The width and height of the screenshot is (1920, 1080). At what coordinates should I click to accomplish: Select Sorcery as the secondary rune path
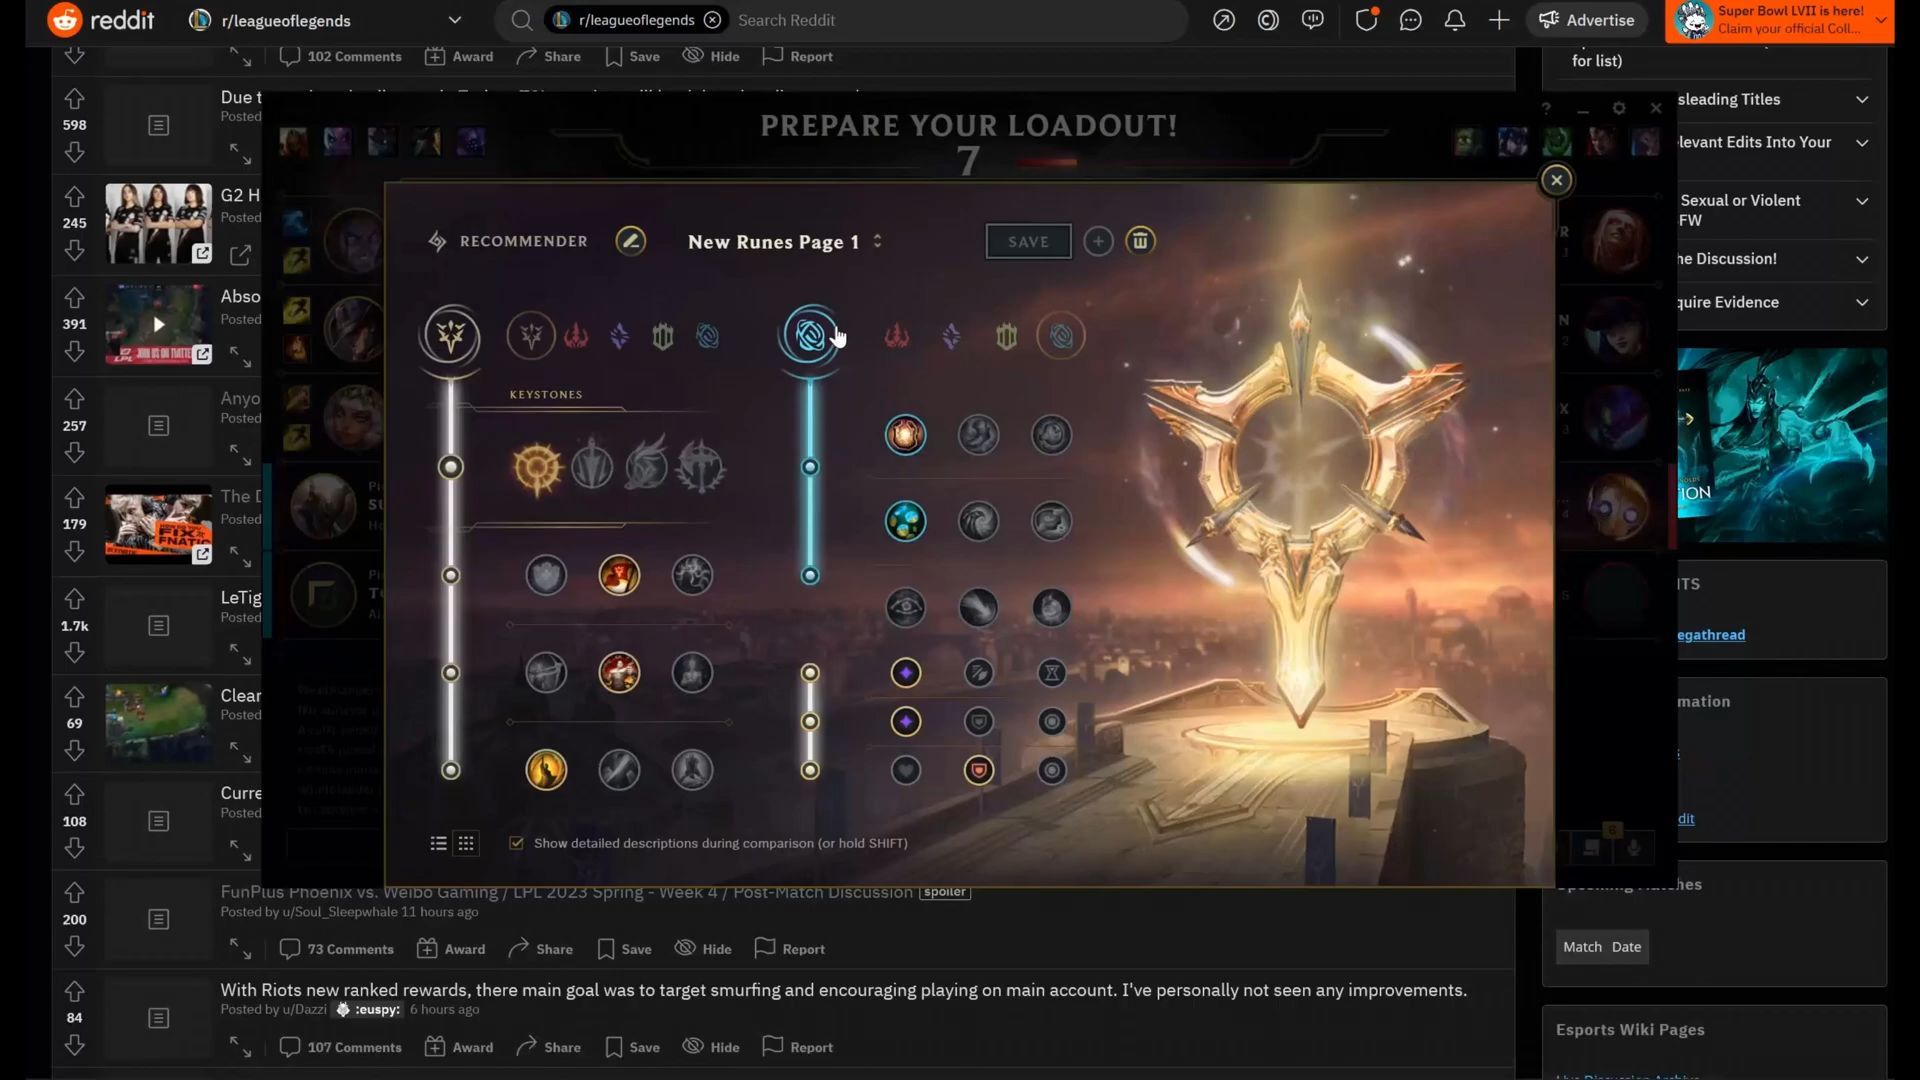point(951,336)
